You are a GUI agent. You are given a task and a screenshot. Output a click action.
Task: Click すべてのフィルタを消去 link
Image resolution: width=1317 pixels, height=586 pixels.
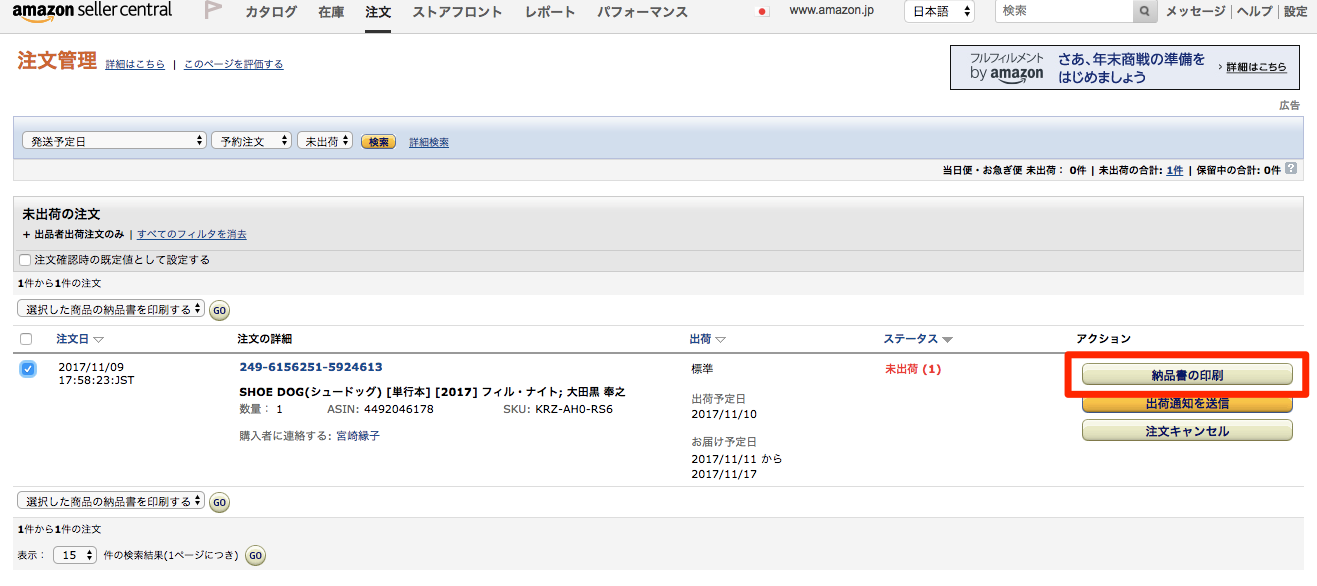192,234
